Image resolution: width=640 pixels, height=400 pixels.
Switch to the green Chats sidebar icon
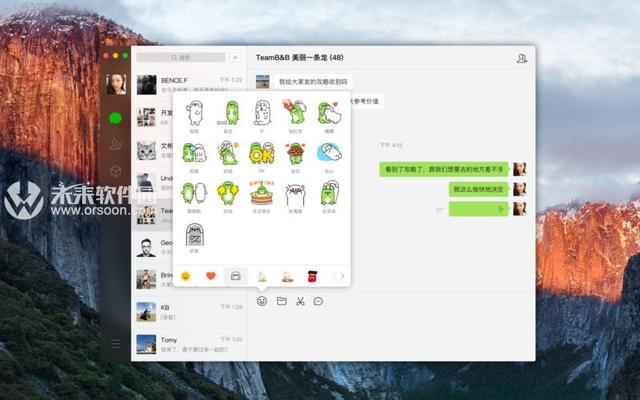coord(116,118)
